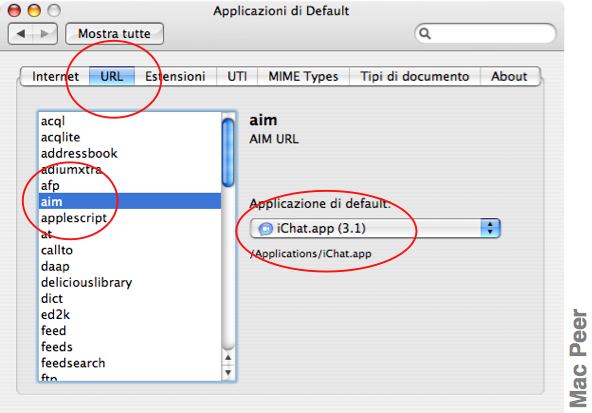This screenshot has width=592, height=413.
Task: Choose addressbook in the list
Action: click(130, 153)
